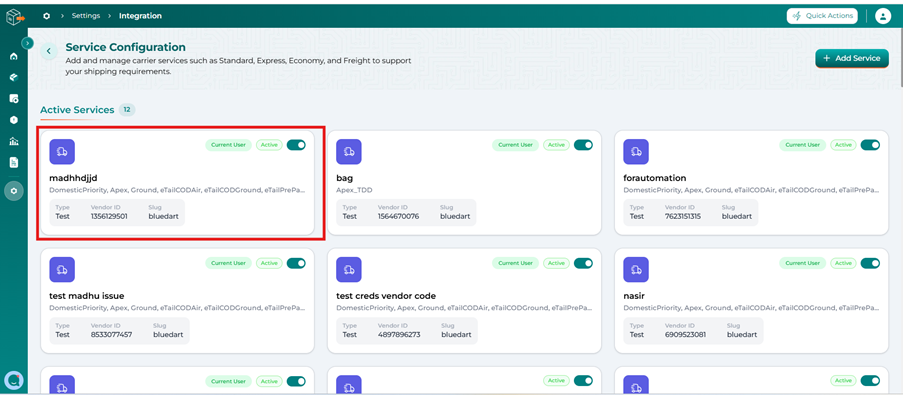Click the test madhu issue card title
903x395 pixels.
click(x=87, y=296)
